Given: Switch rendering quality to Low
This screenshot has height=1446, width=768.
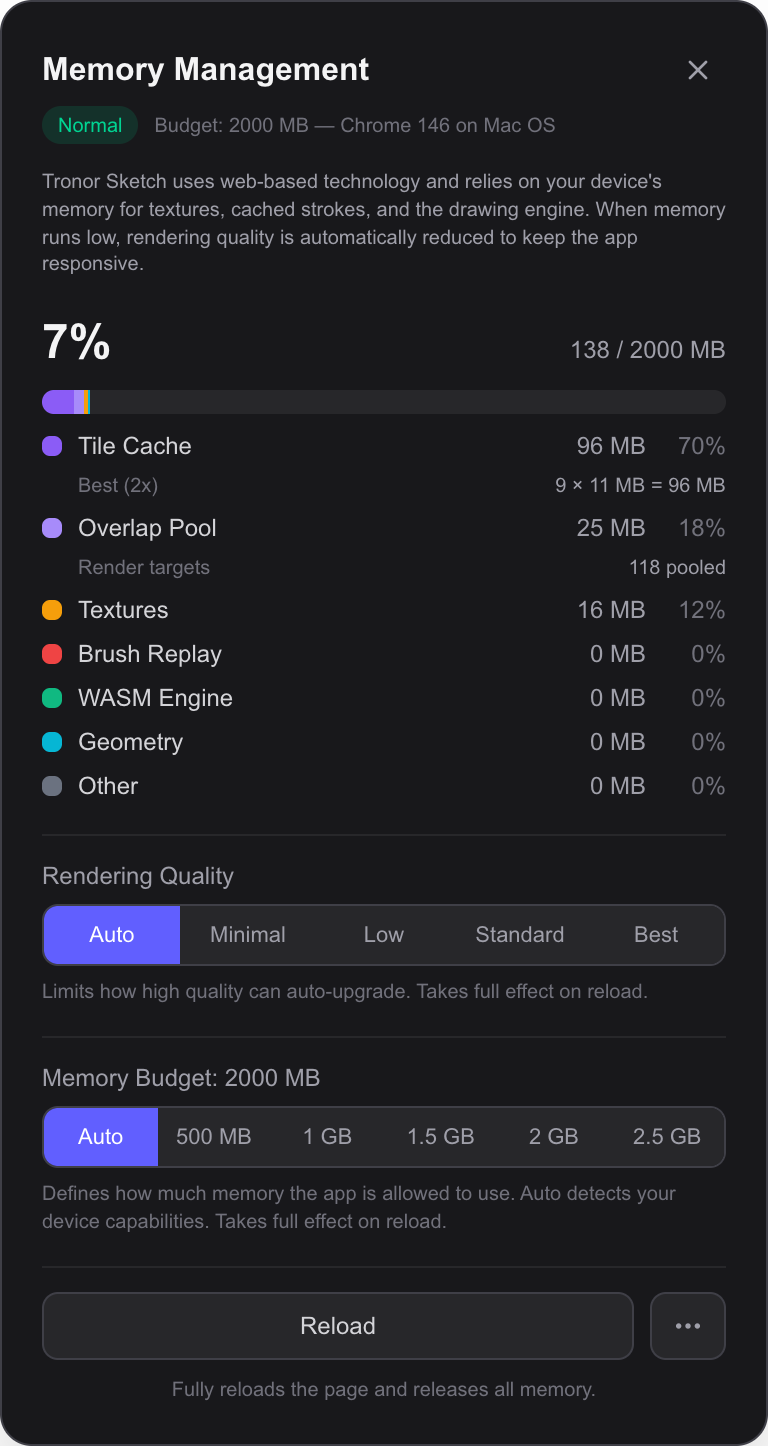Looking at the screenshot, I should tap(384, 934).
